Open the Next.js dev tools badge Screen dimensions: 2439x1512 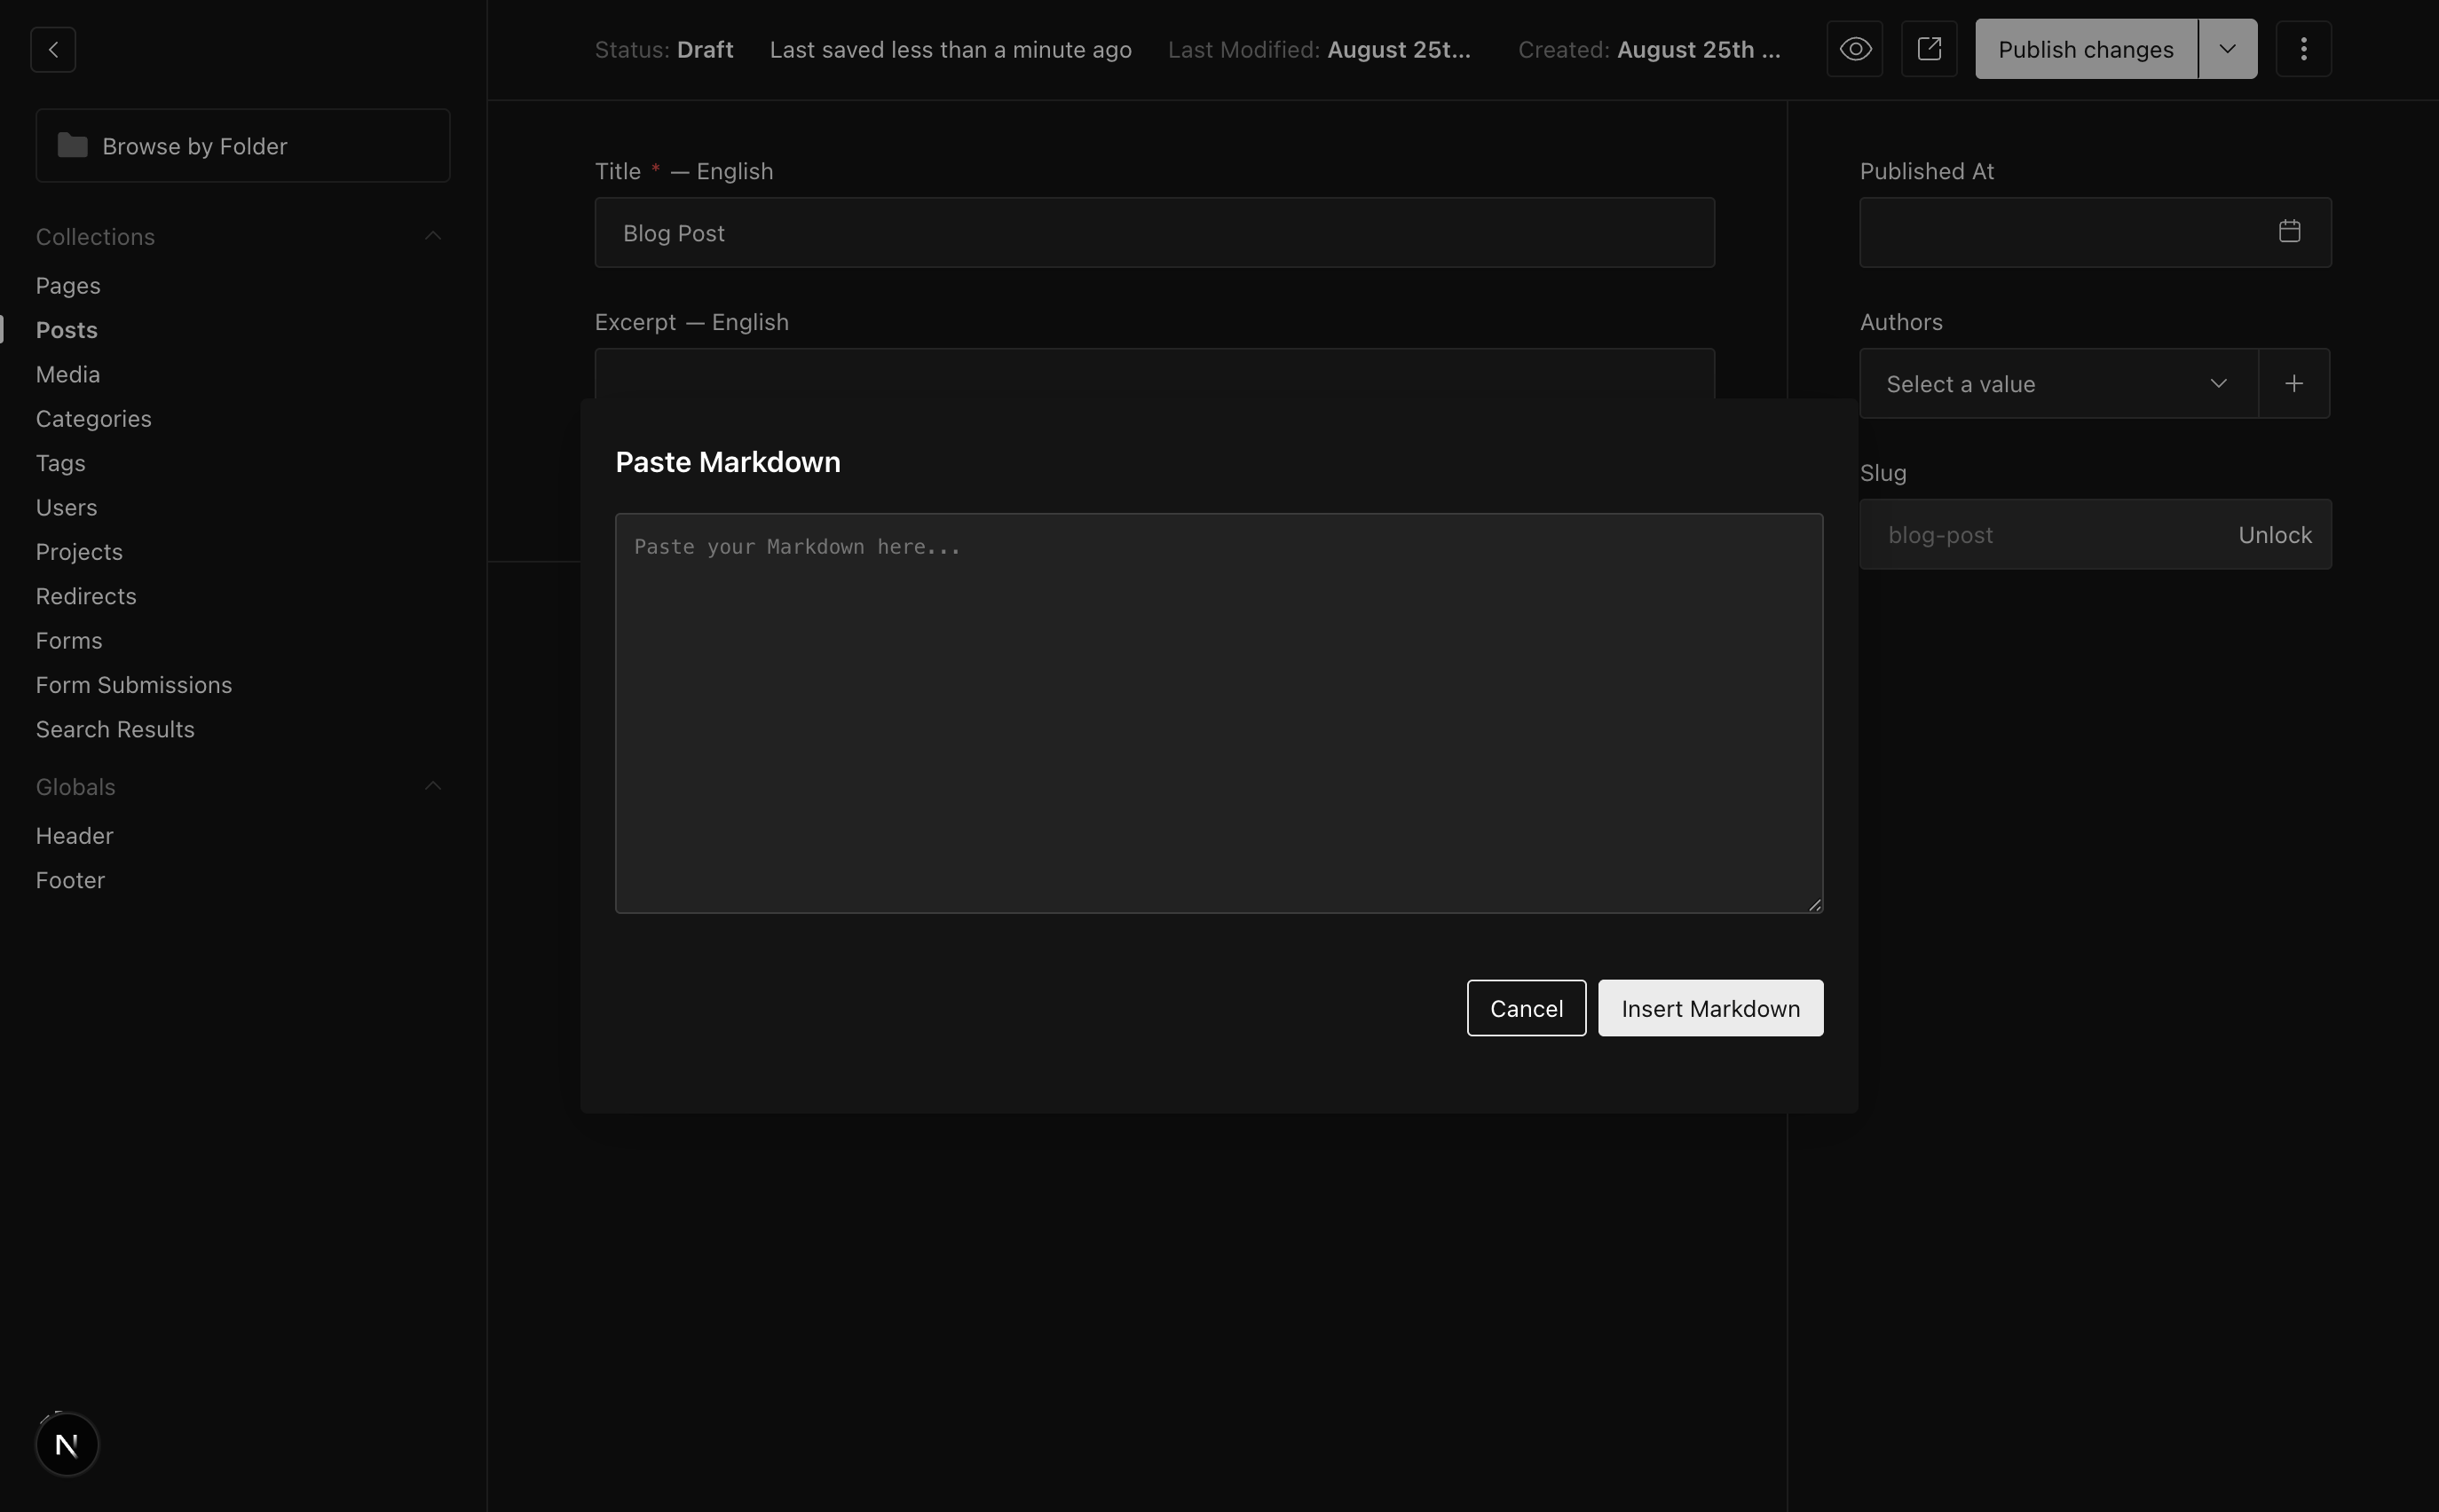67,1444
